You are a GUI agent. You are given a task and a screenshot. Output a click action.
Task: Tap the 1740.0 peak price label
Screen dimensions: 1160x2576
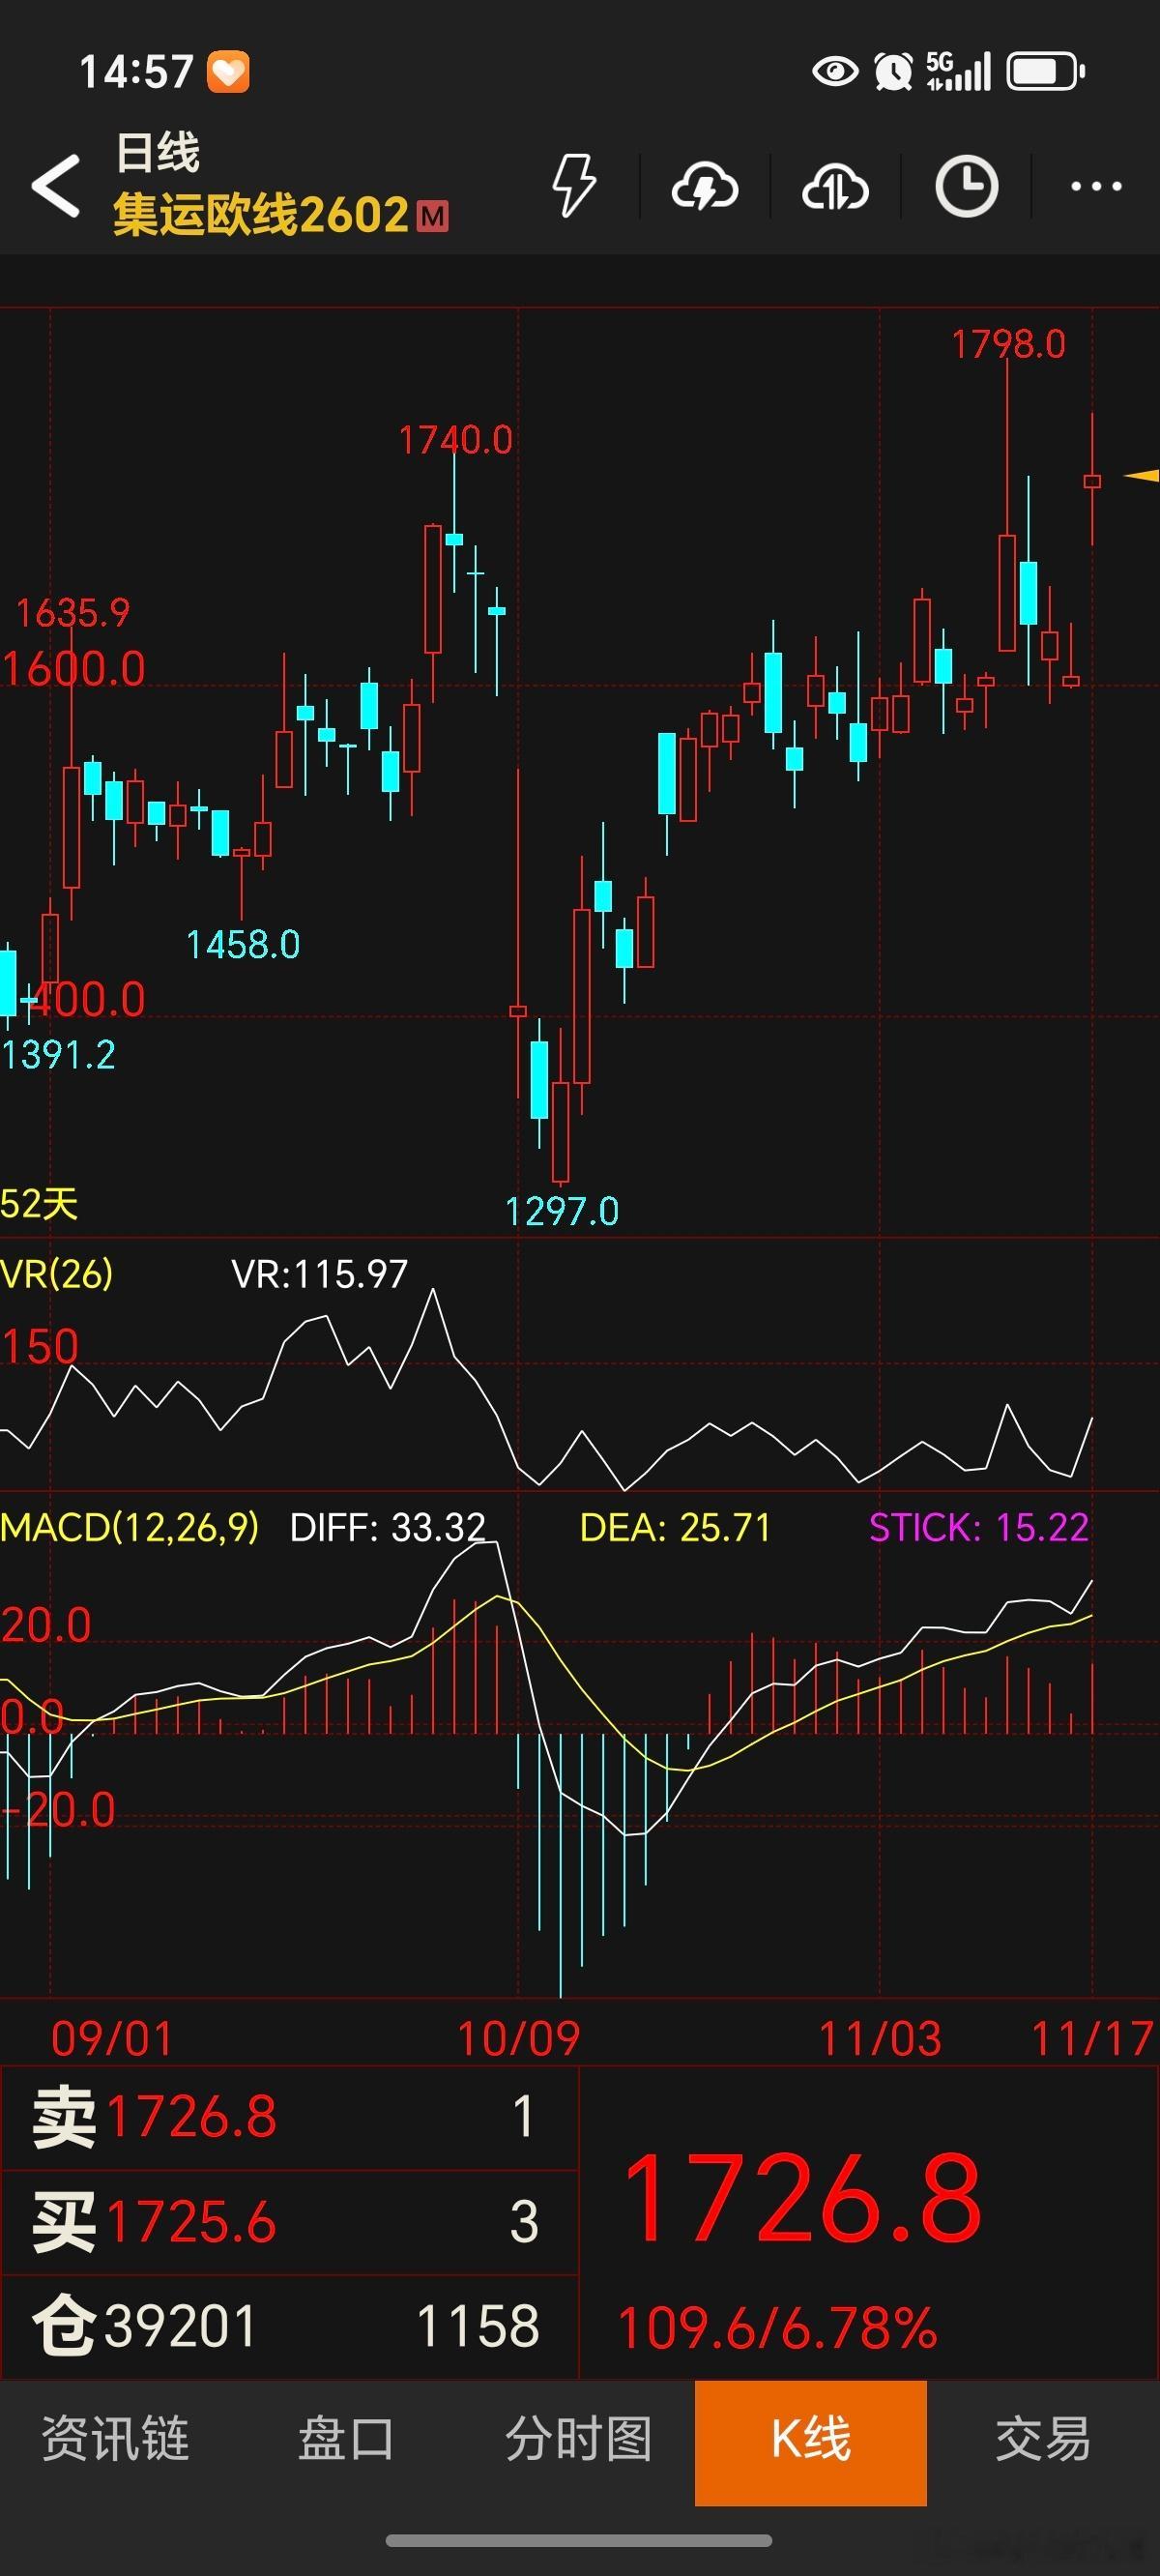pos(456,440)
